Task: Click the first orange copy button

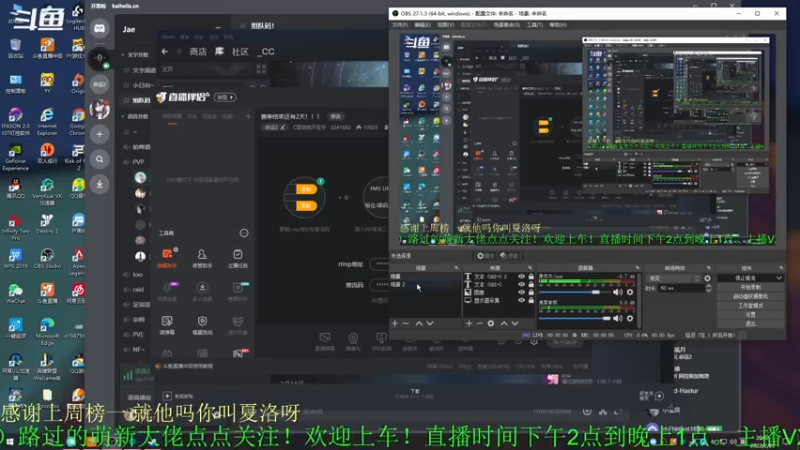Action: (306, 189)
